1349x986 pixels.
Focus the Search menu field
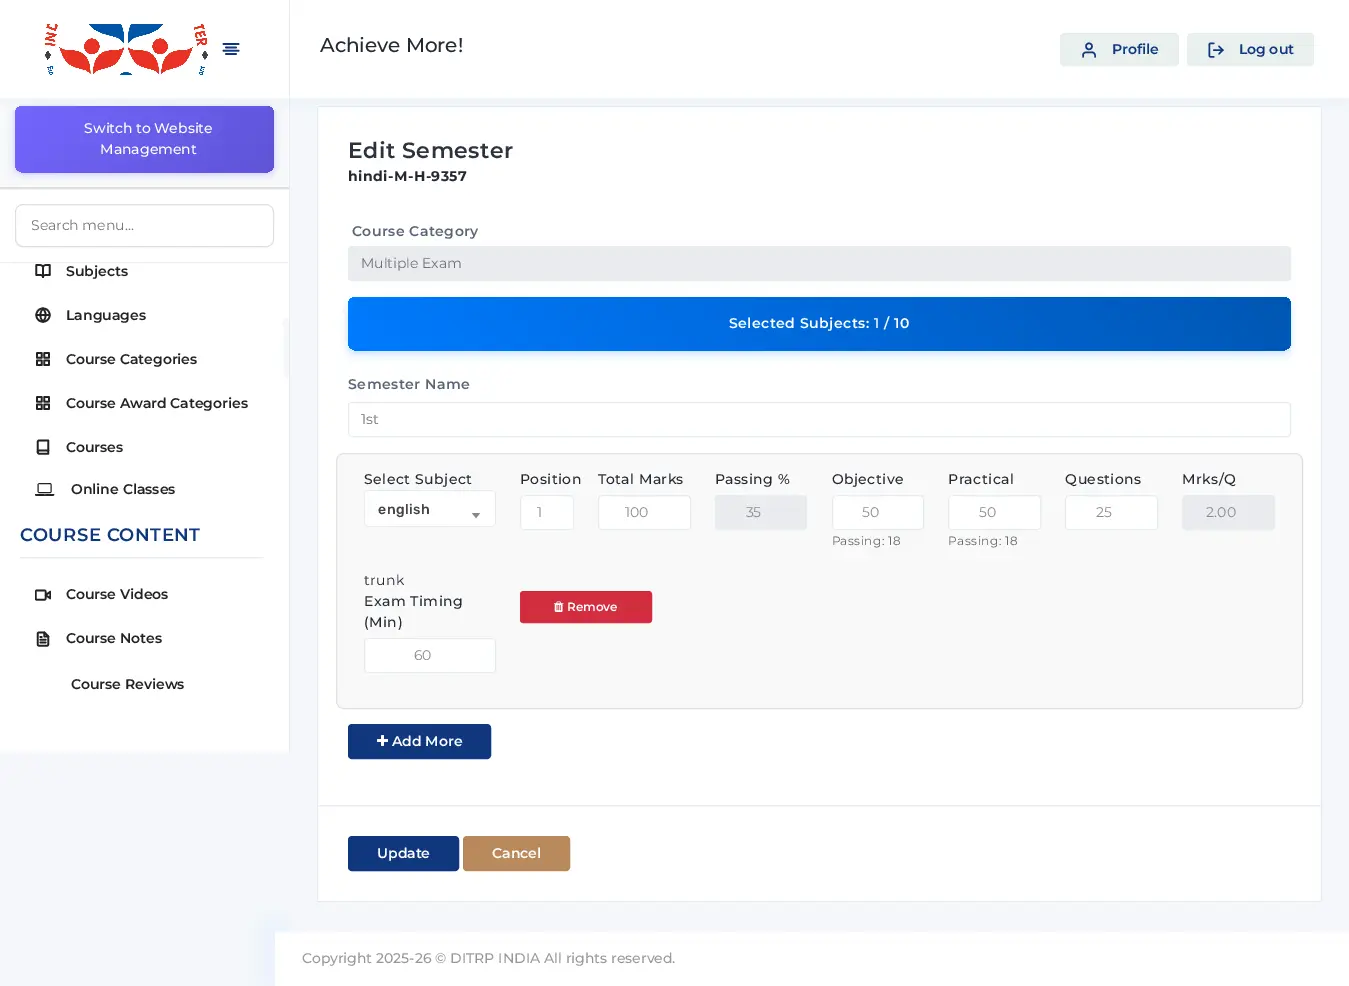pyautogui.click(x=145, y=225)
